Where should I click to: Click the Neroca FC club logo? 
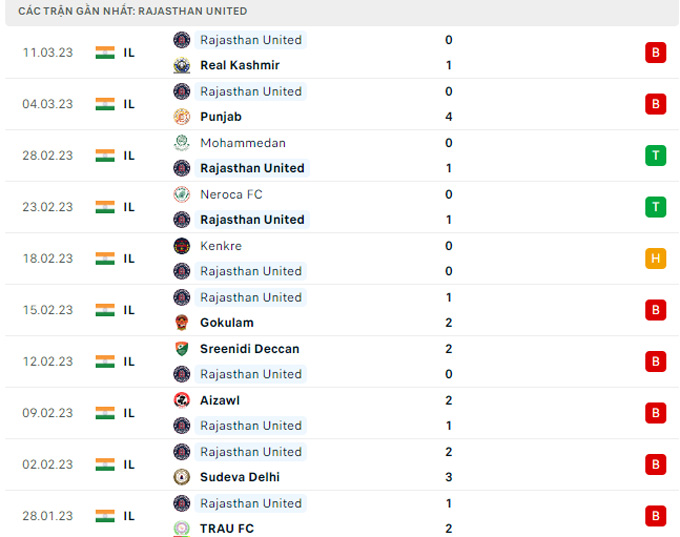[x=181, y=194]
